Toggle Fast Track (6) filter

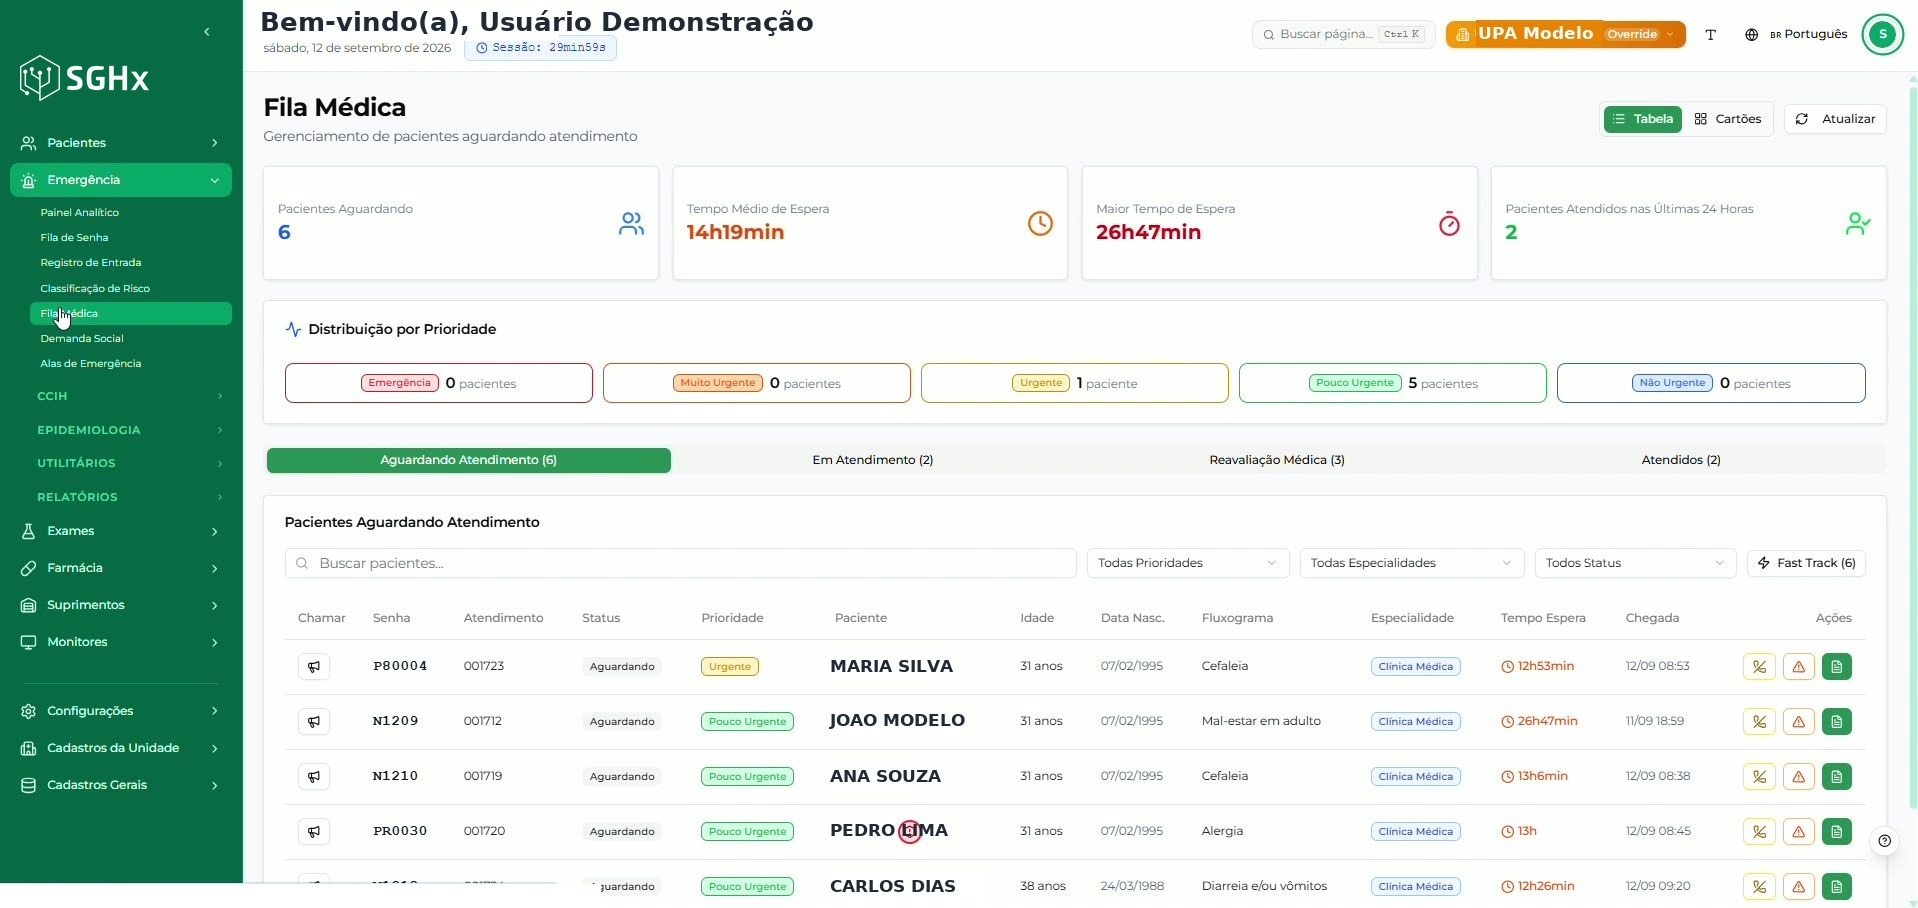(1806, 563)
